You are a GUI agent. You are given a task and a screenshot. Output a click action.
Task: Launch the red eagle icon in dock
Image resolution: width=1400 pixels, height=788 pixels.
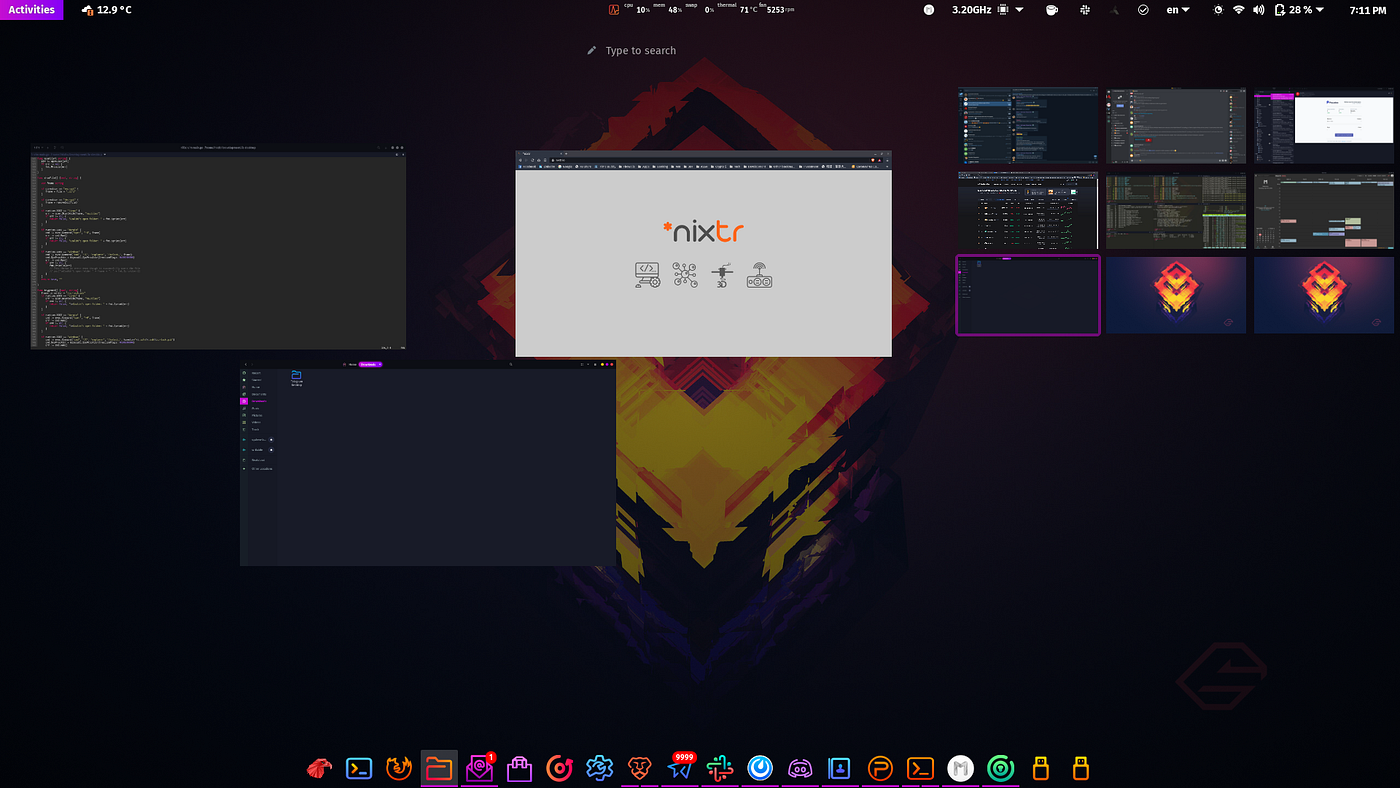(319, 768)
